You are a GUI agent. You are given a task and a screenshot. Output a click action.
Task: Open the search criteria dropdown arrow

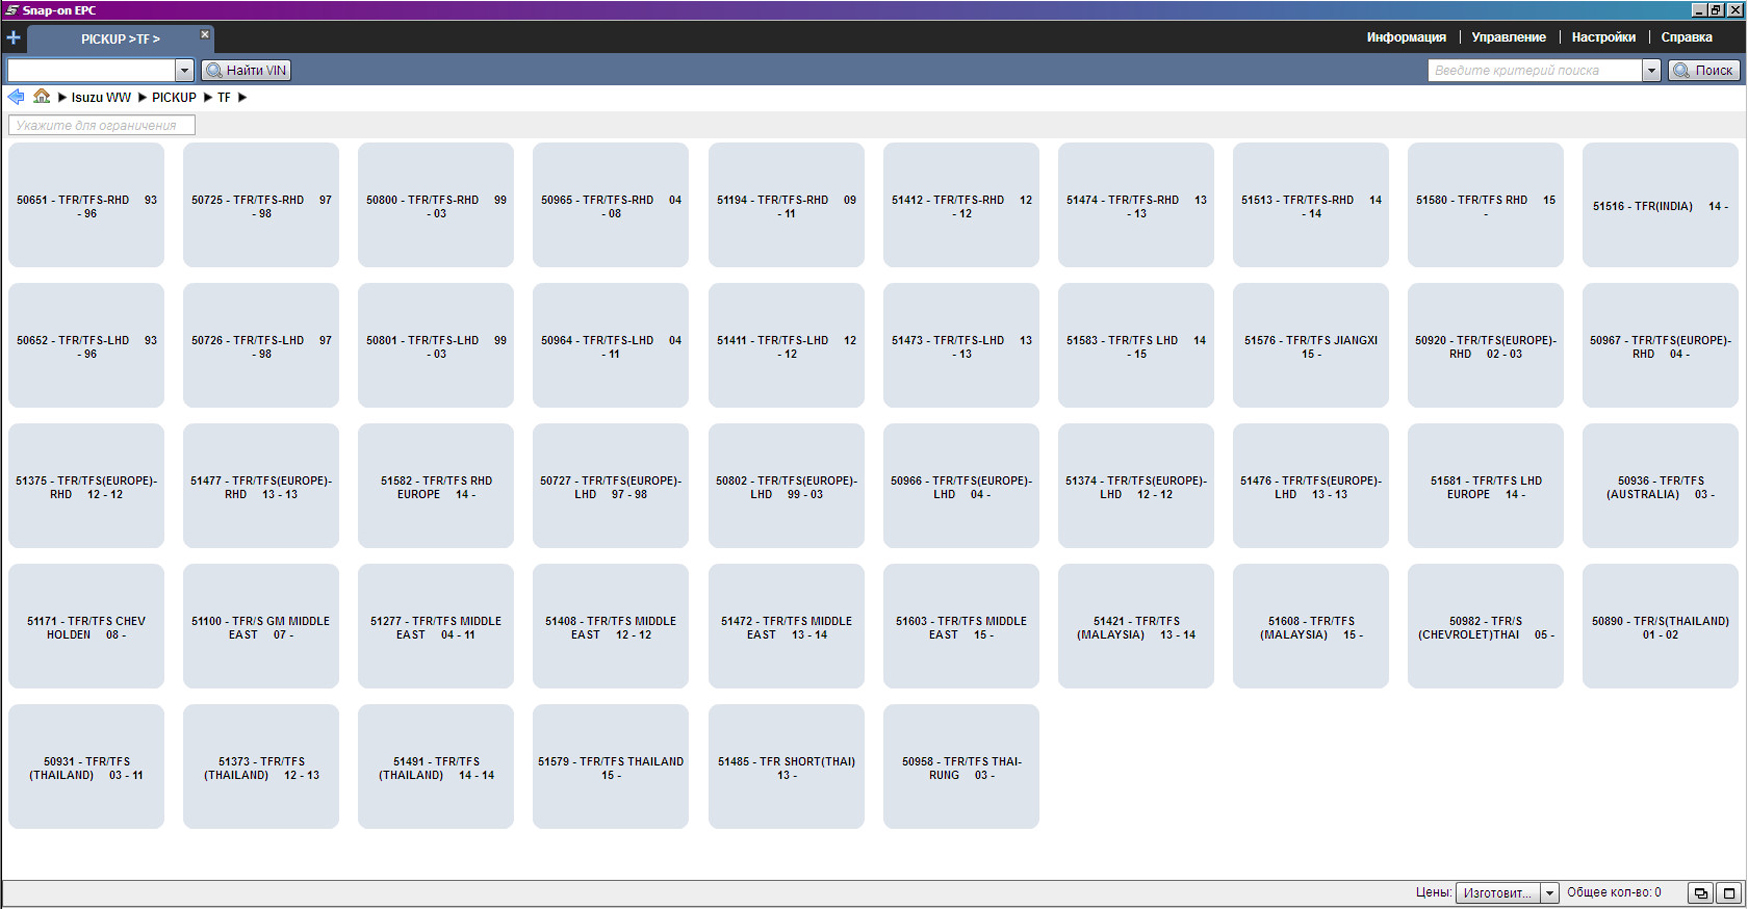click(x=1651, y=70)
